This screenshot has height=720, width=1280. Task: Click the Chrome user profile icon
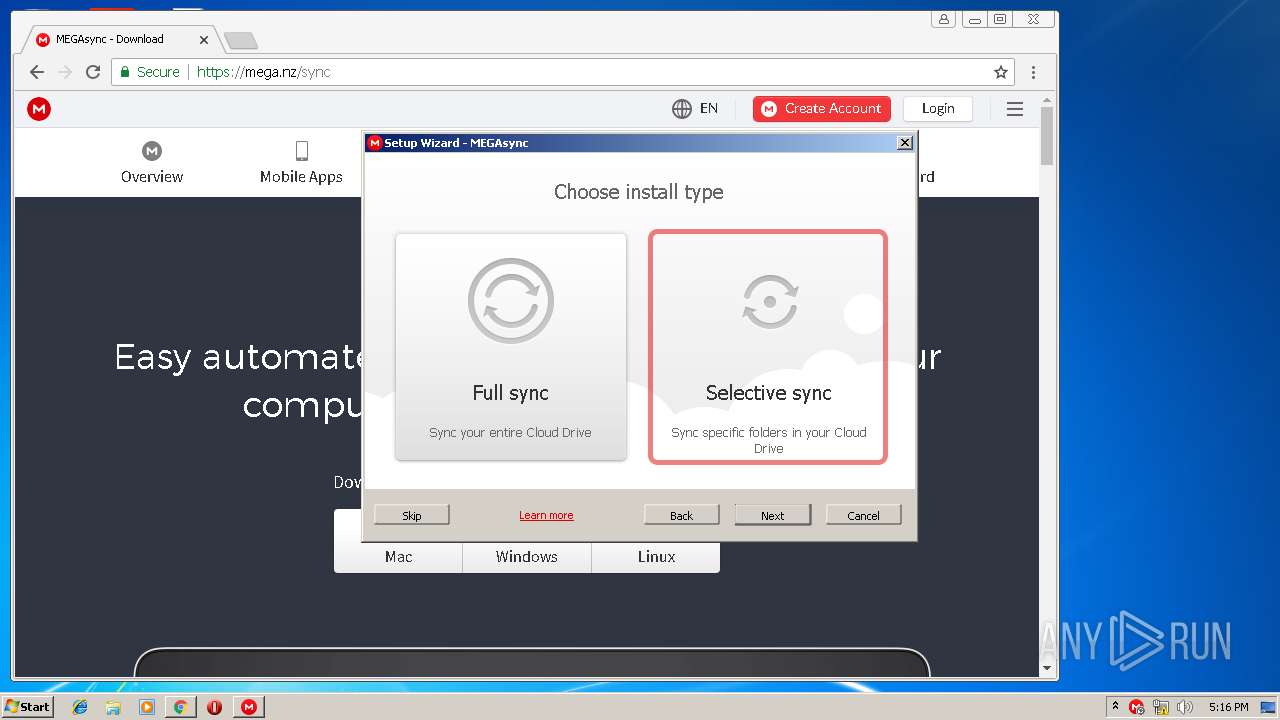click(943, 19)
